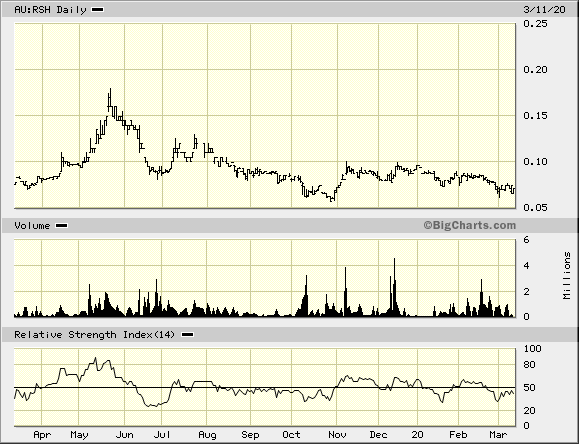Click the 0.20 price axis label
The image size is (579, 444).
click(535, 69)
